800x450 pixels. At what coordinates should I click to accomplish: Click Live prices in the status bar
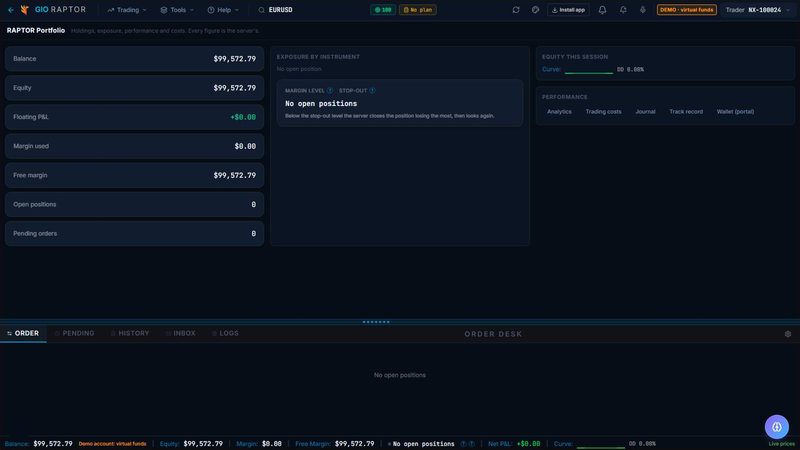[781, 444]
